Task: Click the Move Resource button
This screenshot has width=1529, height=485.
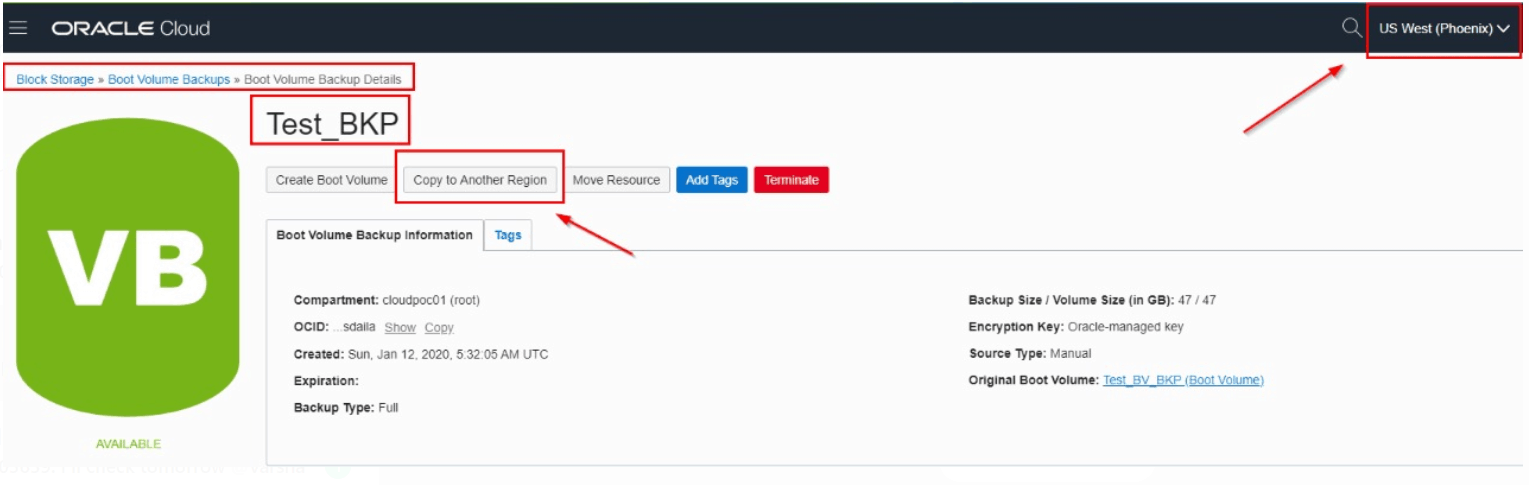Action: pyautogui.click(x=616, y=180)
